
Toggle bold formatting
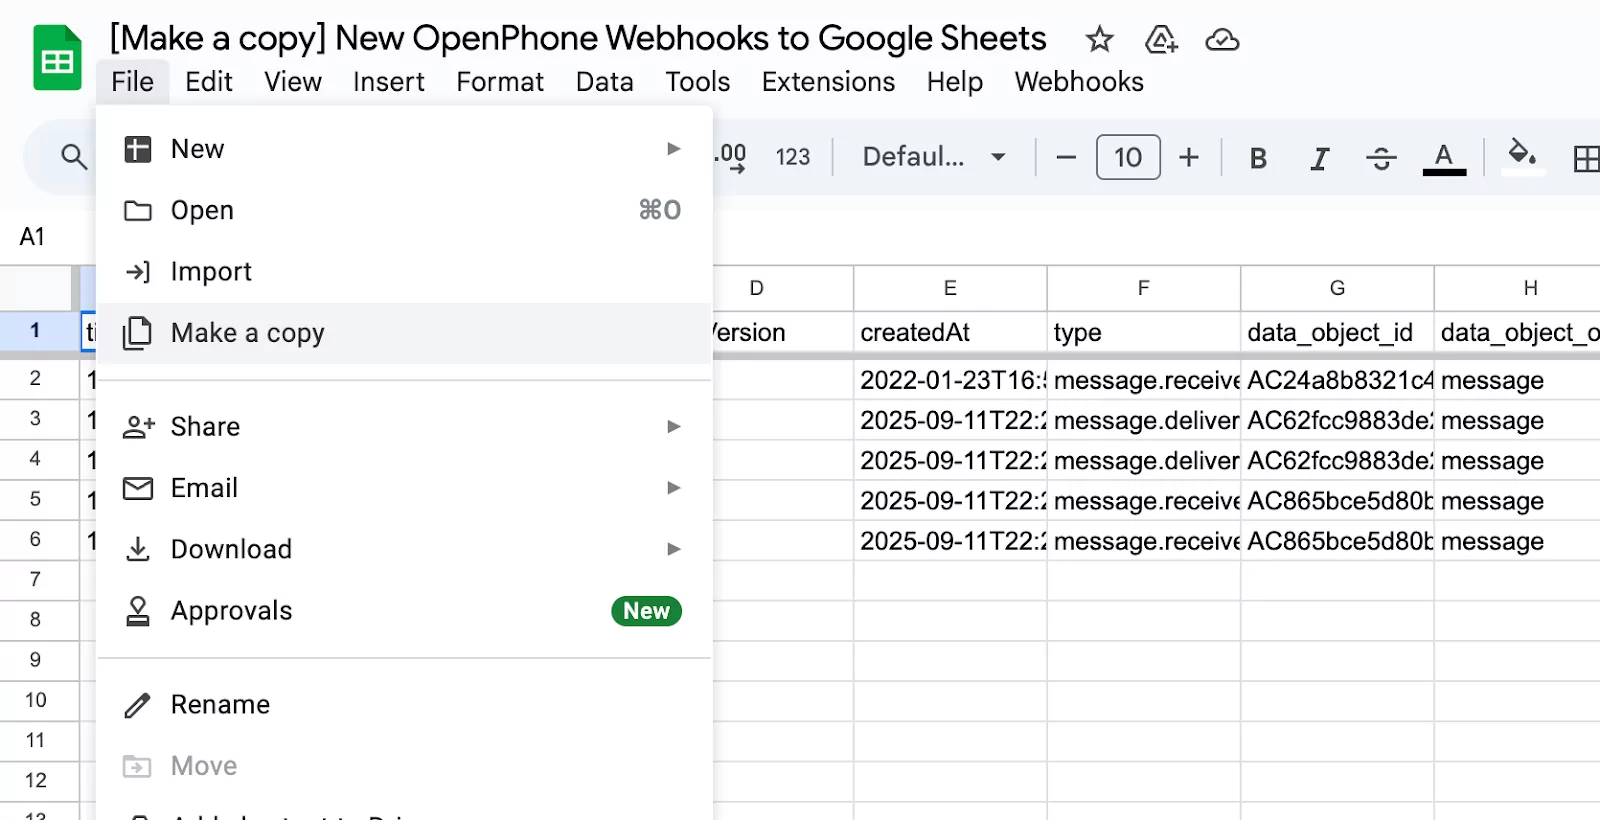coord(1258,158)
